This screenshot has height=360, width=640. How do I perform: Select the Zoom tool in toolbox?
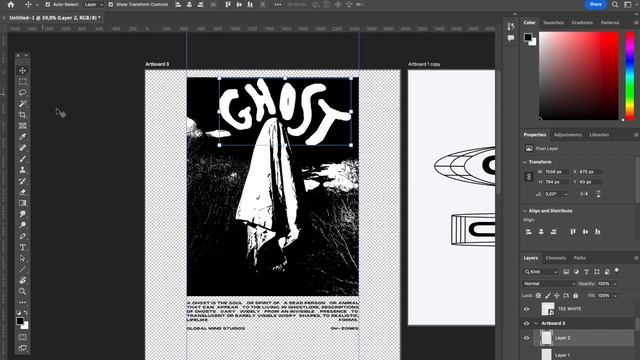22,291
